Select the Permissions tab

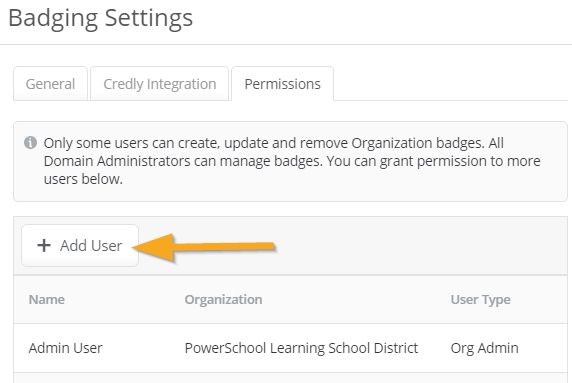tap(283, 84)
